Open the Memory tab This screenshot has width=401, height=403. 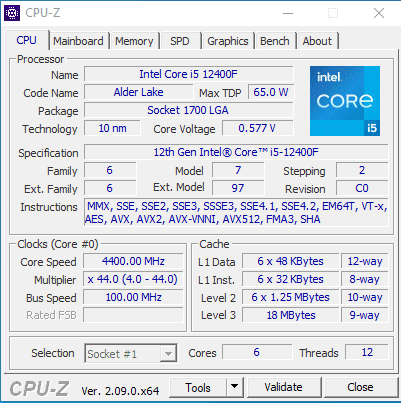tap(134, 41)
